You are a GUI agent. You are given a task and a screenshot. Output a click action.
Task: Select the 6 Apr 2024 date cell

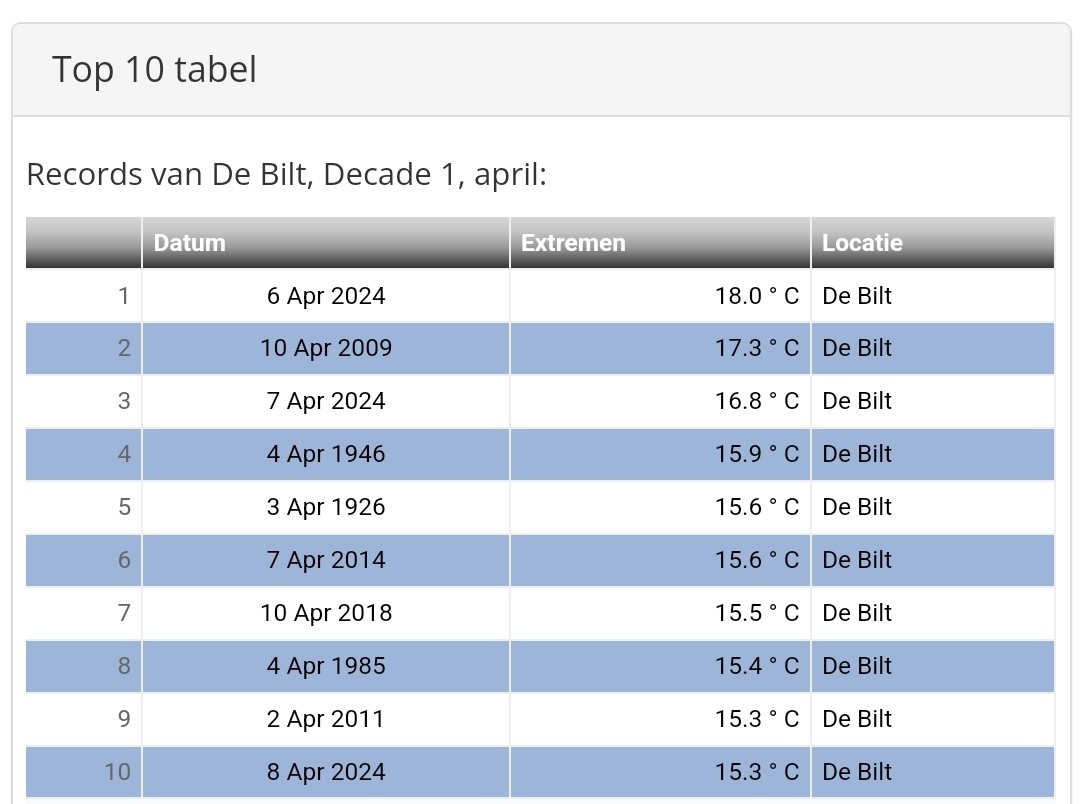coord(326,296)
